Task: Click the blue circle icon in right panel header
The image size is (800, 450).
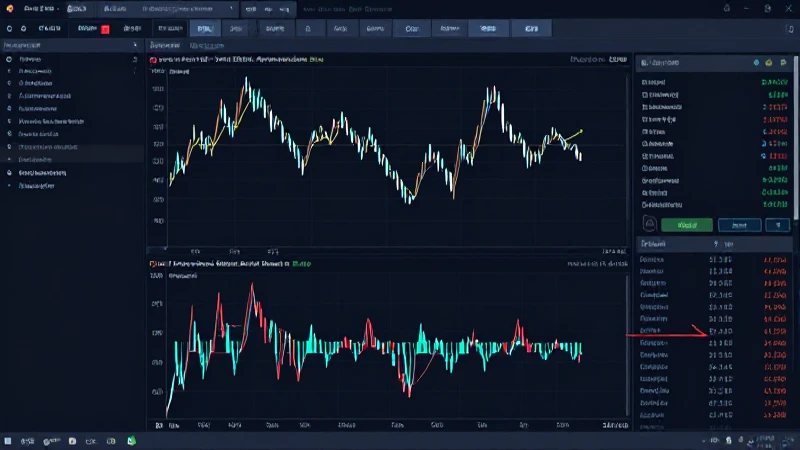Action: click(x=756, y=63)
